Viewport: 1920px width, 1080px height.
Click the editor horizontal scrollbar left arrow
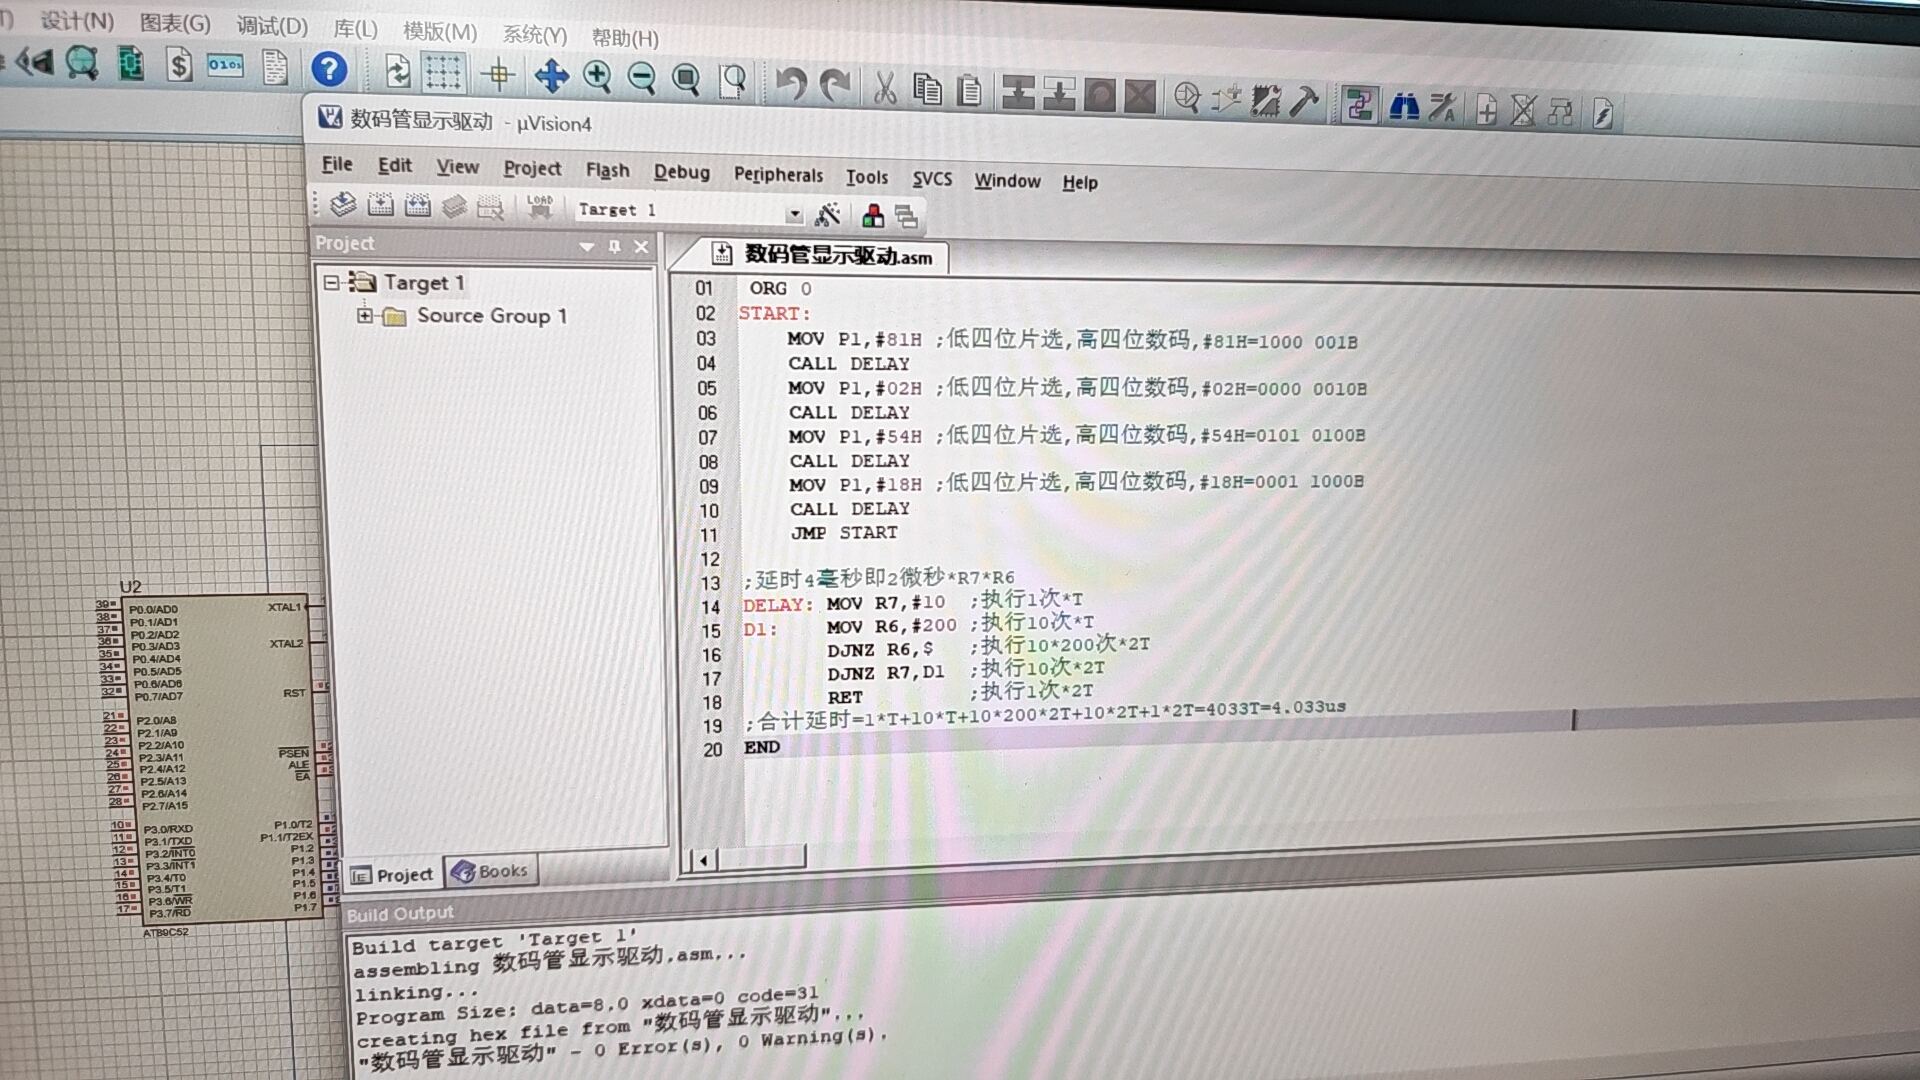[x=704, y=860]
